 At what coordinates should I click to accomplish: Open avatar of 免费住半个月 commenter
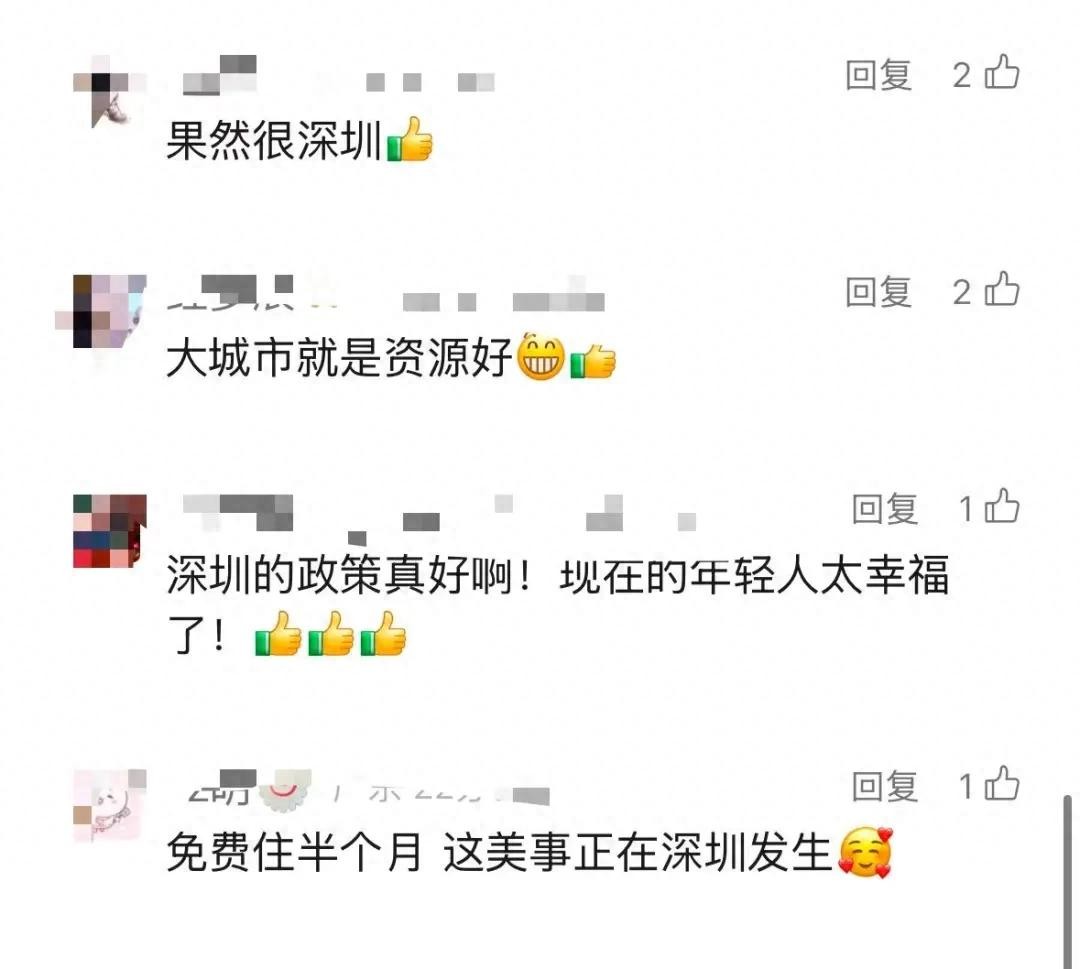(110, 806)
